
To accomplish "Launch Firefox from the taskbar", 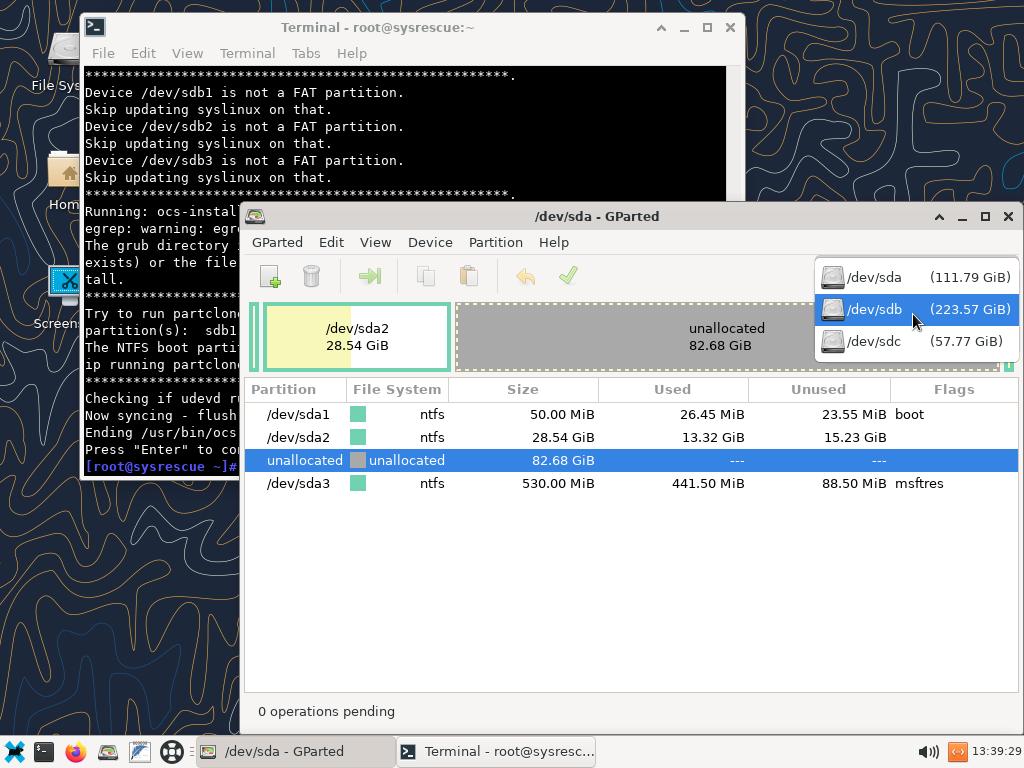I will click(x=76, y=752).
